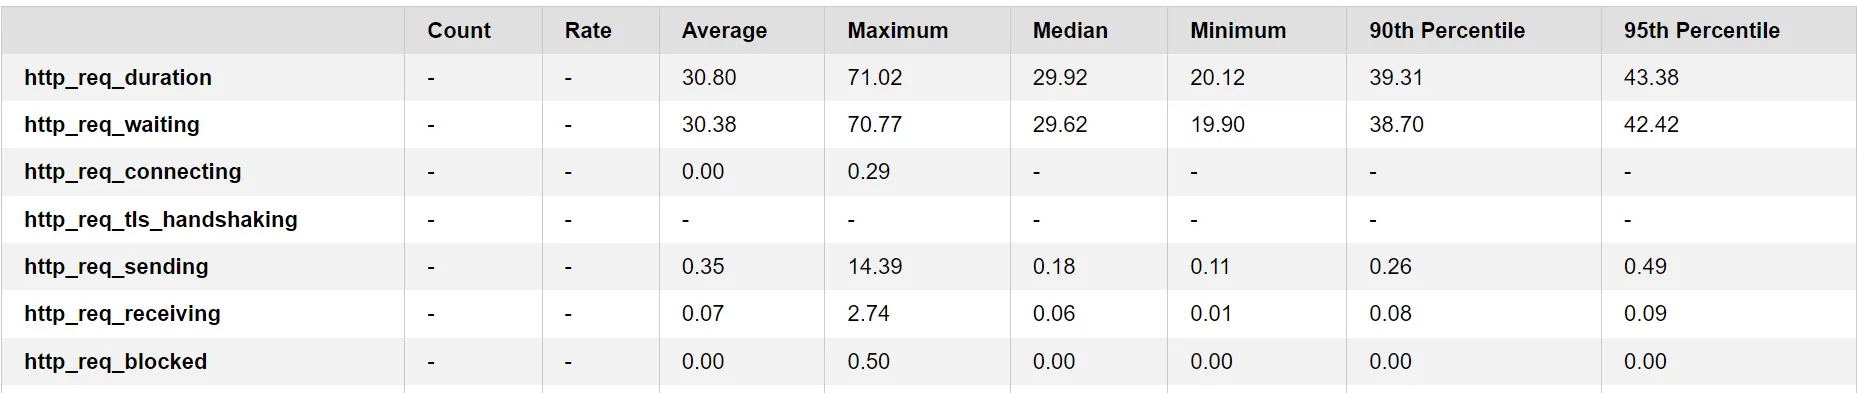Select the http_req_receiving row label
The image size is (1857, 393).
(x=122, y=314)
